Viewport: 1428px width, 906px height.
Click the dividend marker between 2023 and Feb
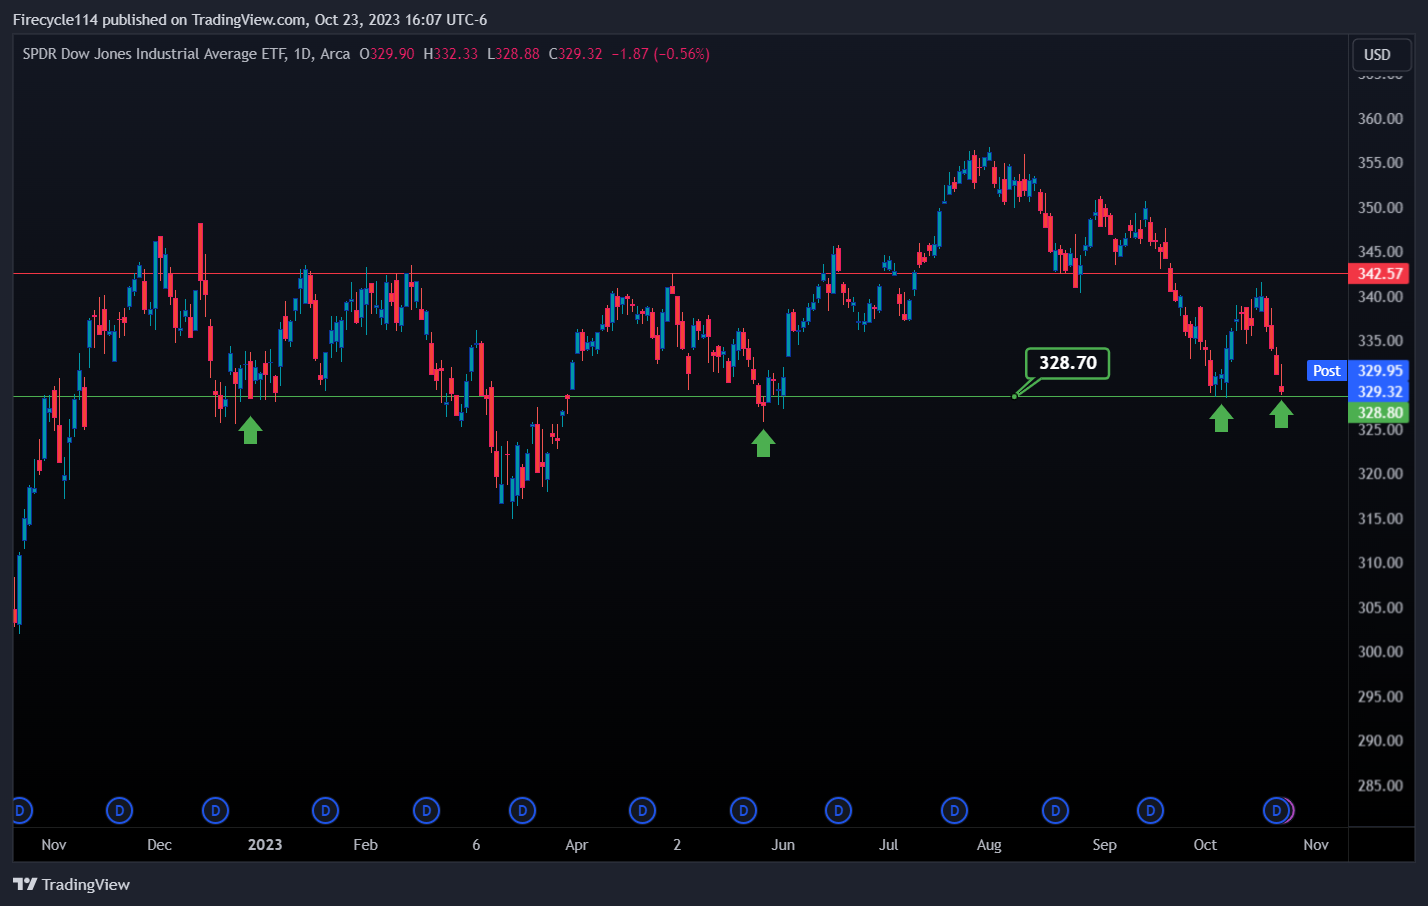click(x=325, y=810)
